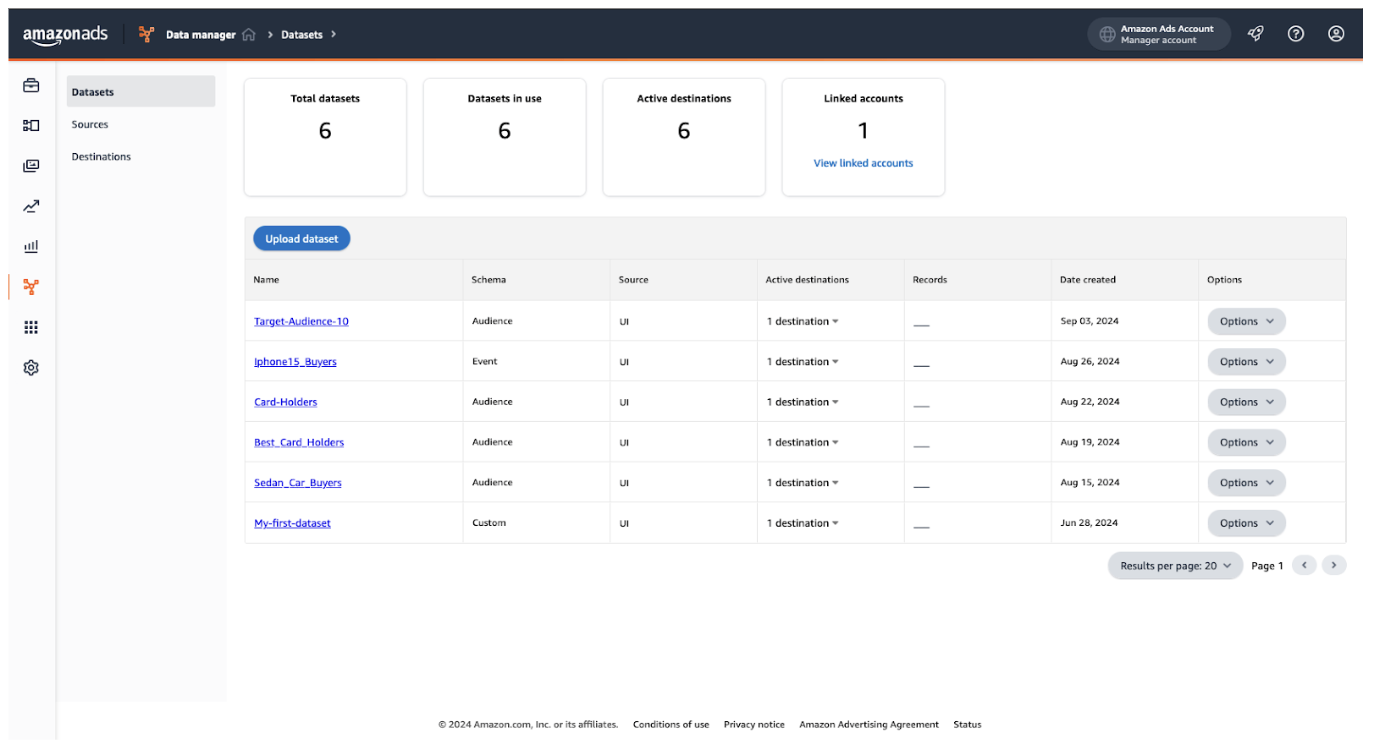The image size is (1386, 746).
Task: Open the orange data manager sidebar icon
Action: coord(31,287)
